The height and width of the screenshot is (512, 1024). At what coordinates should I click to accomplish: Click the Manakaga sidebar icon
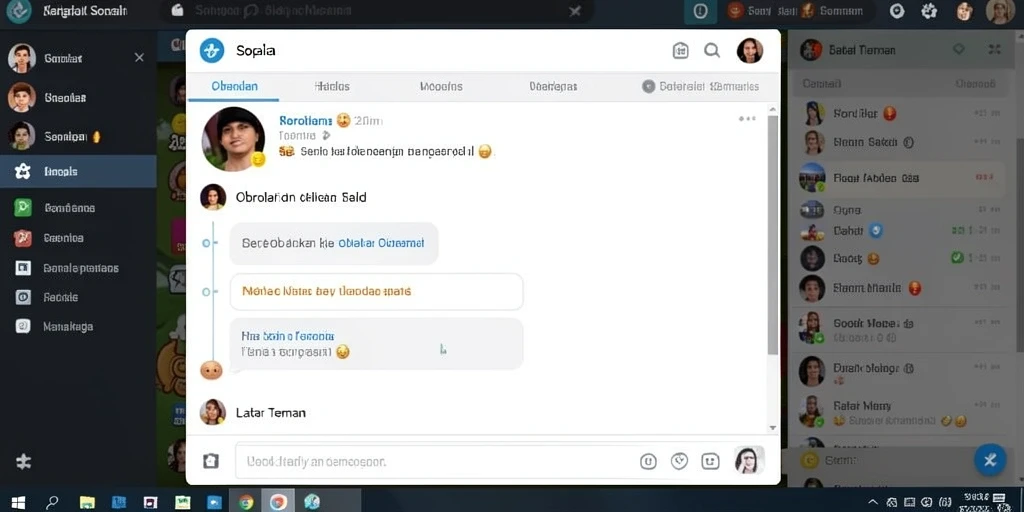tap(23, 327)
